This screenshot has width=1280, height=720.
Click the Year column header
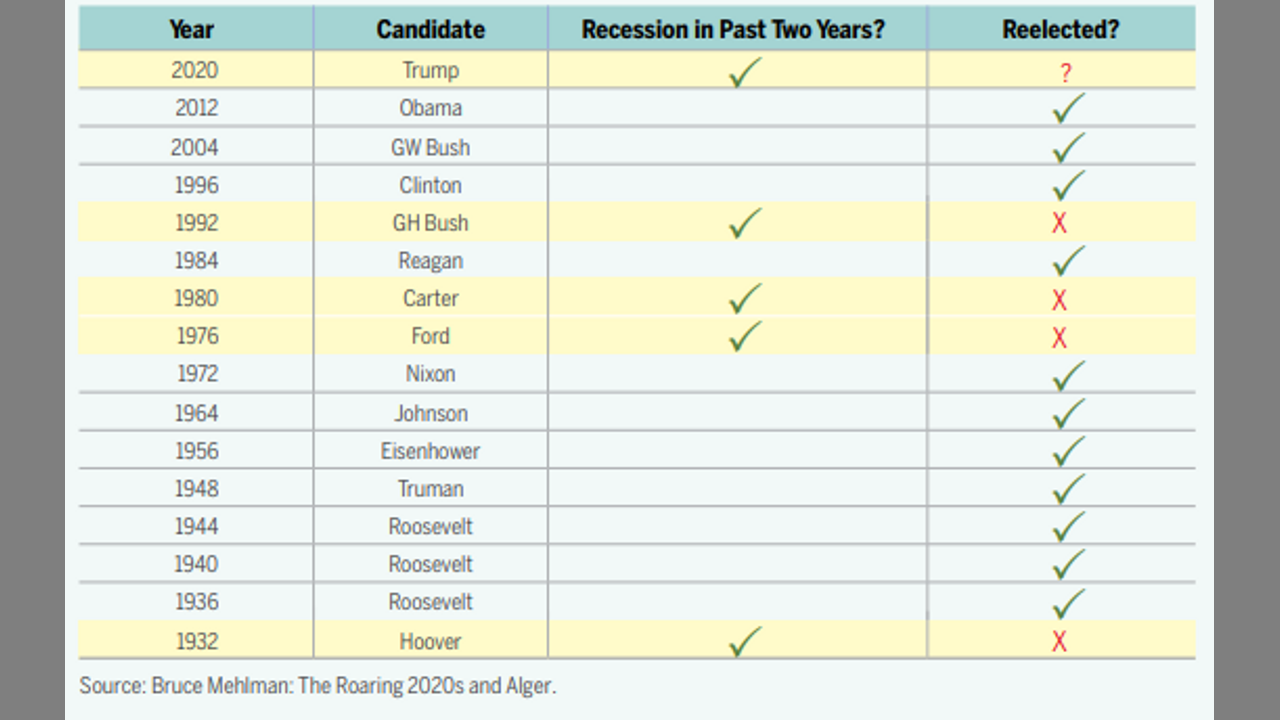[x=191, y=29]
